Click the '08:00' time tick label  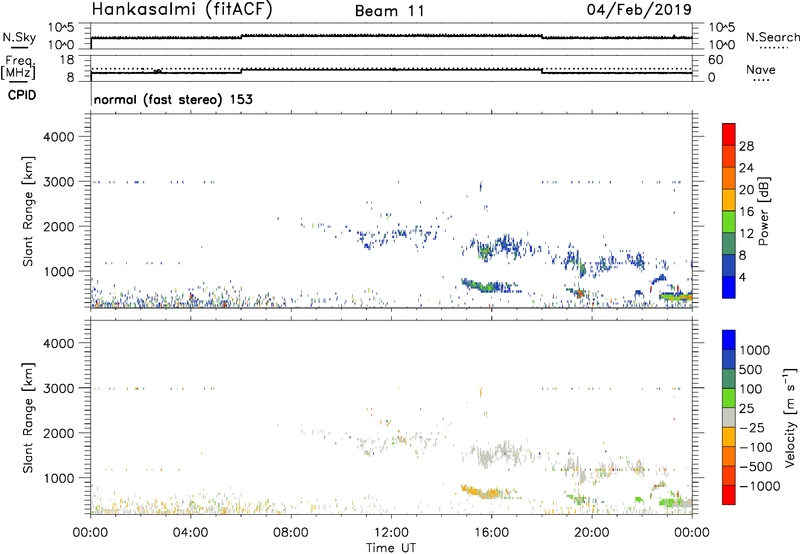[x=291, y=533]
